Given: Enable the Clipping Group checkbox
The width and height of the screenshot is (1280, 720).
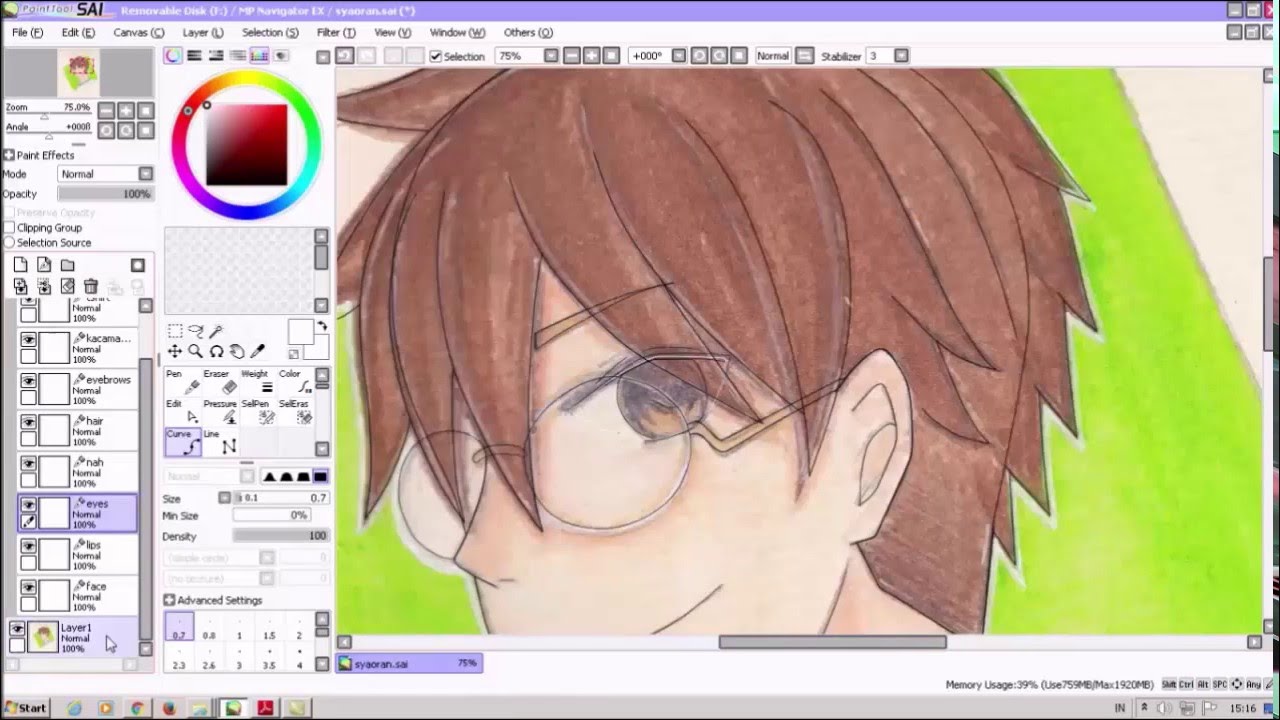Looking at the screenshot, I should click(9, 228).
